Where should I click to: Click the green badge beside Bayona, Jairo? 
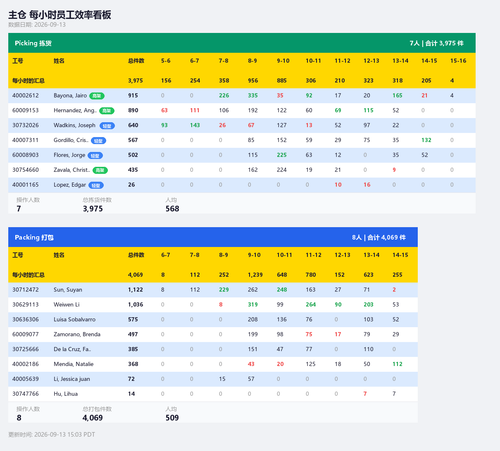pyautogui.click(x=97, y=96)
